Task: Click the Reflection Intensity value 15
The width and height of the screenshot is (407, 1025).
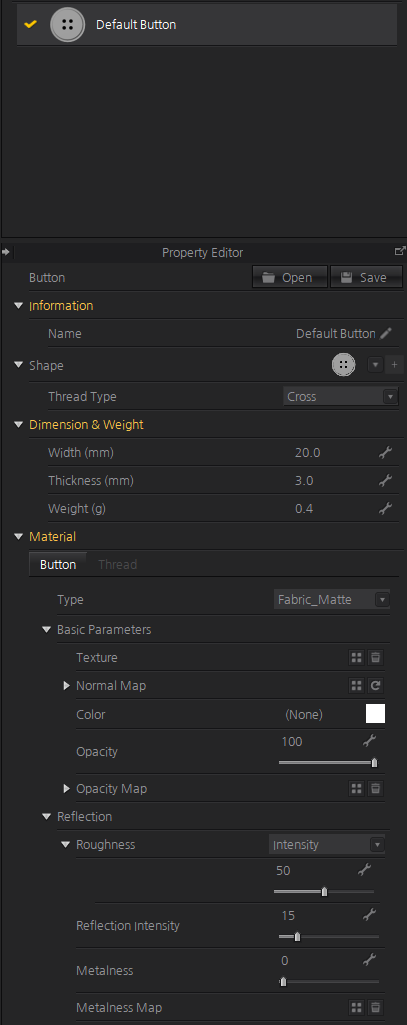Action: (x=288, y=916)
